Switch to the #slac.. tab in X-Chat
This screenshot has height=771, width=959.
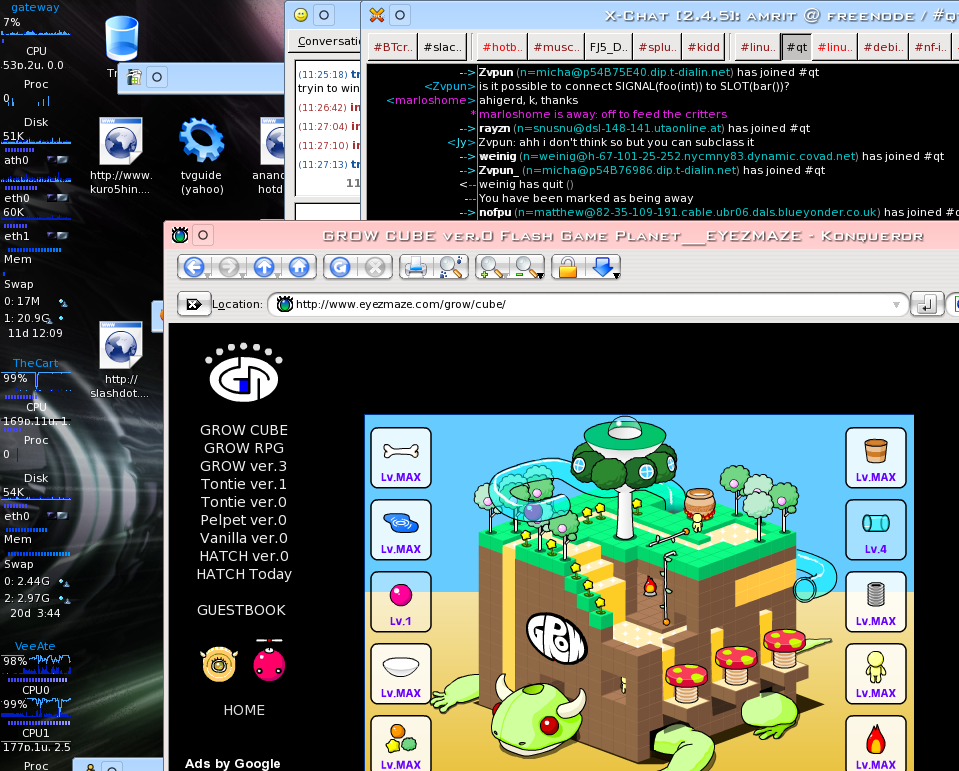pyautogui.click(x=443, y=47)
